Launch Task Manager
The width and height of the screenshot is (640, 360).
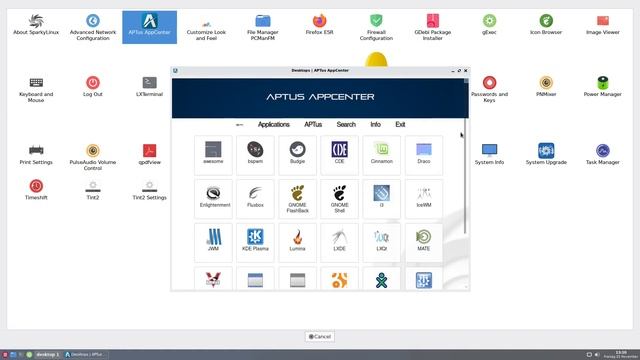point(602,154)
